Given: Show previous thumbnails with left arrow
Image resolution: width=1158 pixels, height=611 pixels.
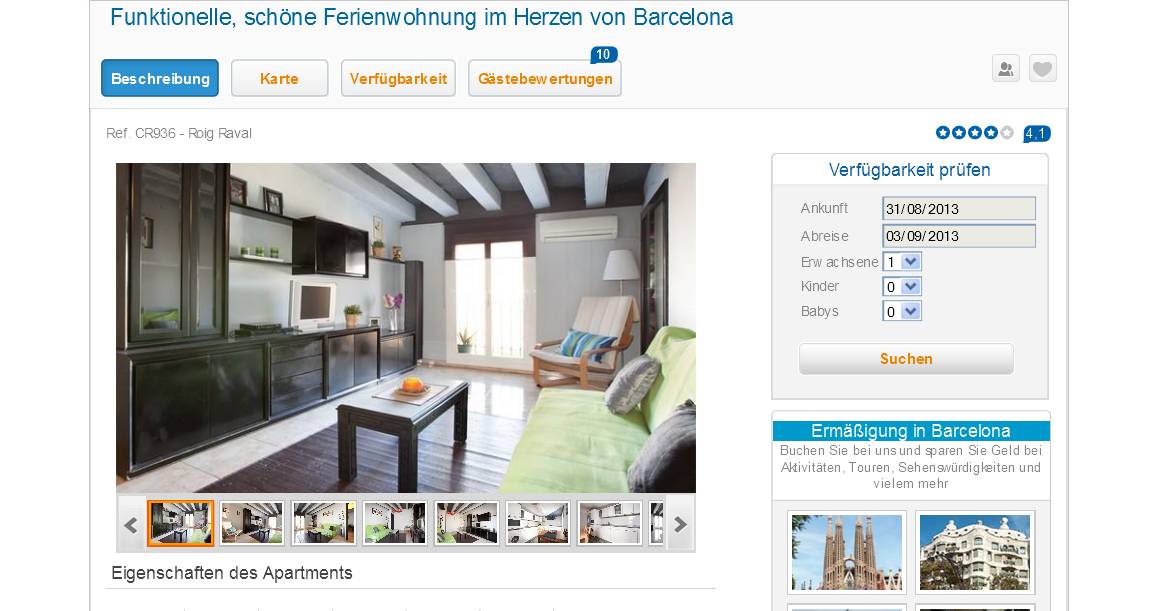Looking at the screenshot, I should click(x=131, y=525).
